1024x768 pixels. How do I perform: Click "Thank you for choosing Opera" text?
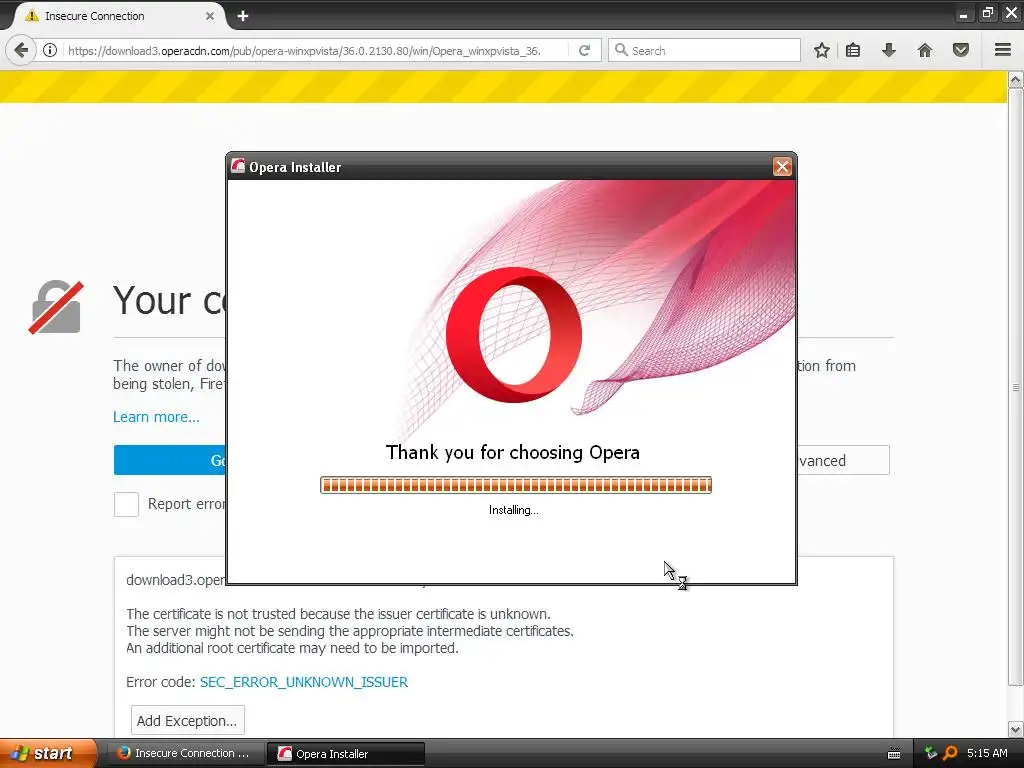513,453
